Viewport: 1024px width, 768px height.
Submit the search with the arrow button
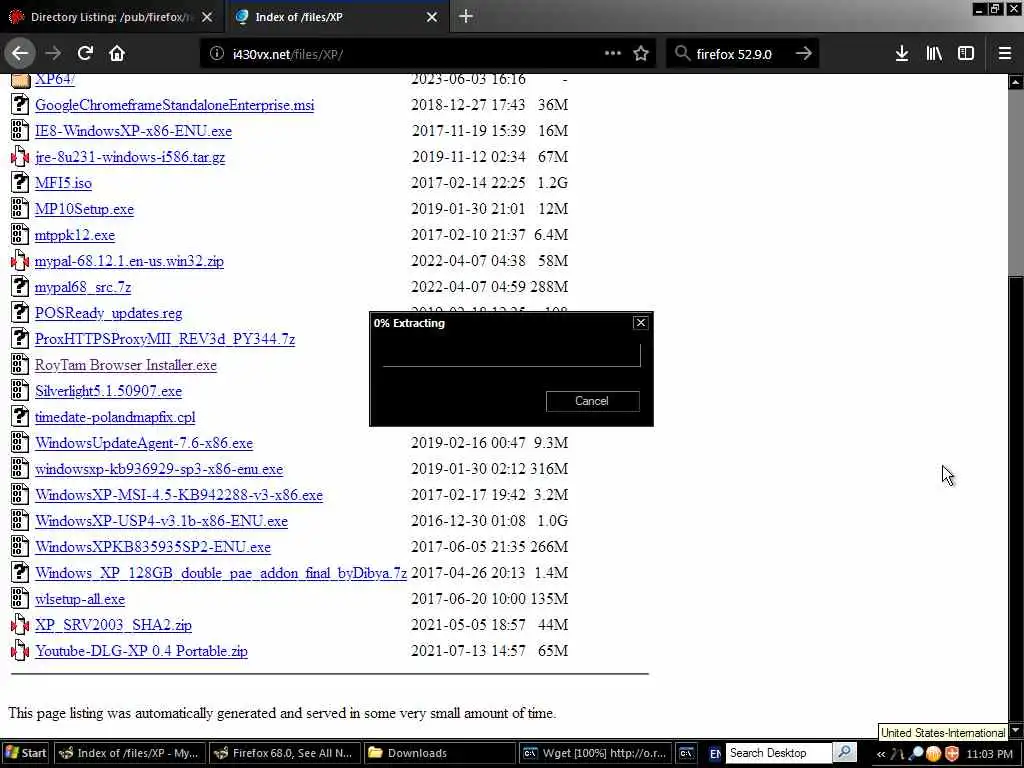point(804,54)
